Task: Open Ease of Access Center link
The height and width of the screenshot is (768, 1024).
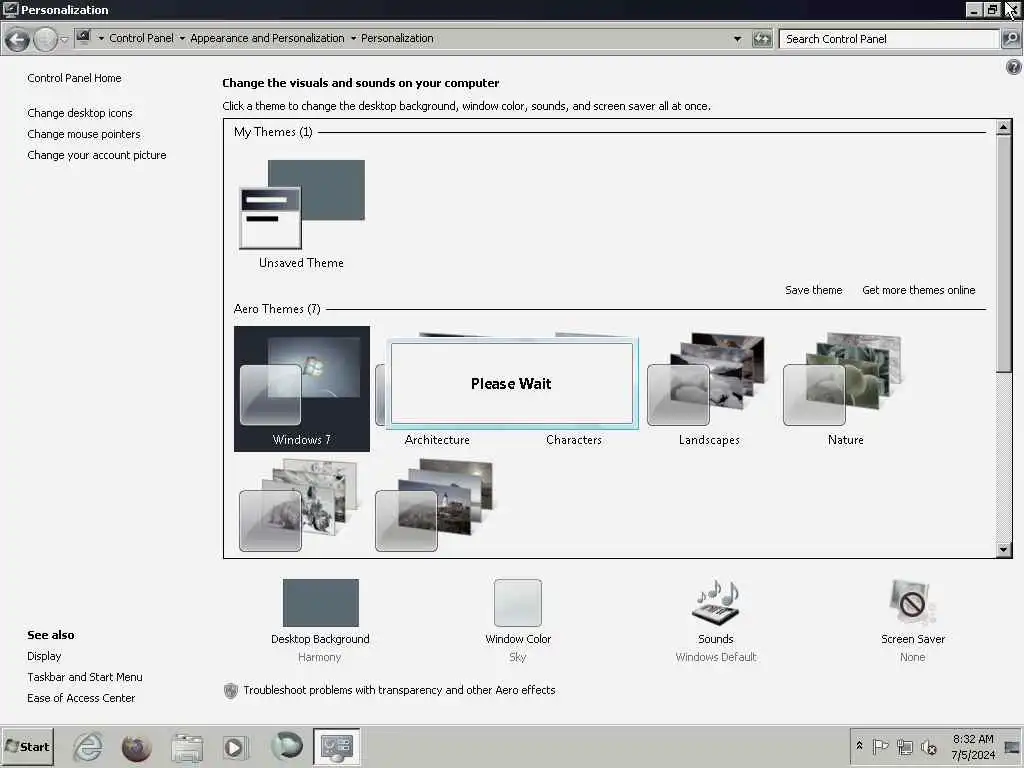Action: point(81,698)
